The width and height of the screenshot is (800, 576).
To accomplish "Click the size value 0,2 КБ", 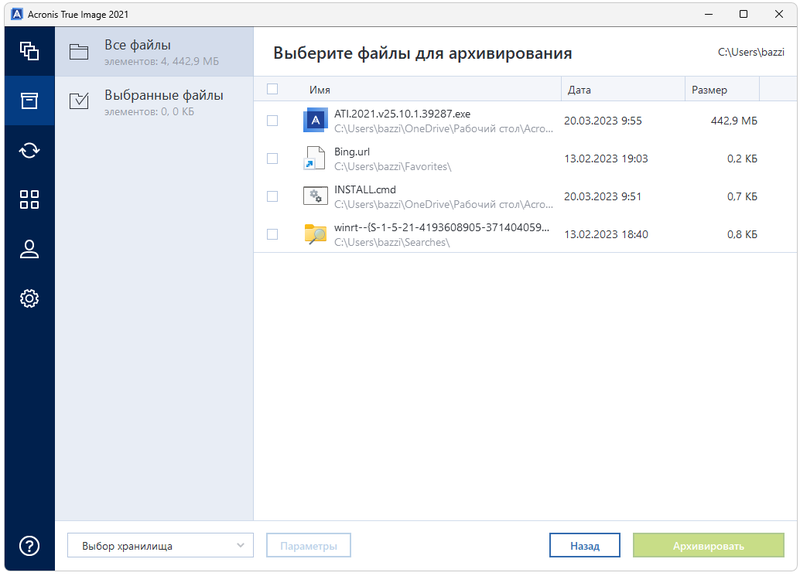I will click(x=742, y=159).
